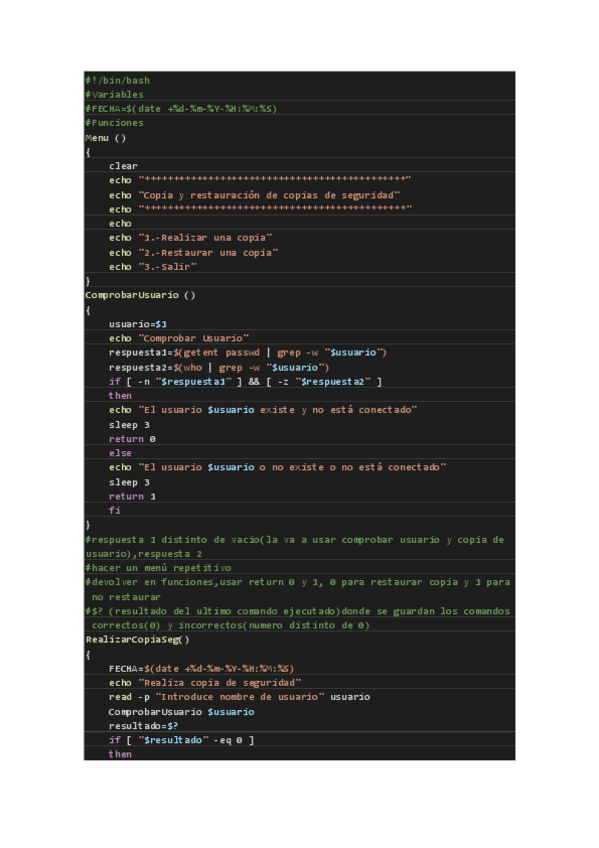The height and width of the screenshot is (848, 599).
Task: Click the 'o no existe o no está conectado' echo
Action: click(x=278, y=467)
